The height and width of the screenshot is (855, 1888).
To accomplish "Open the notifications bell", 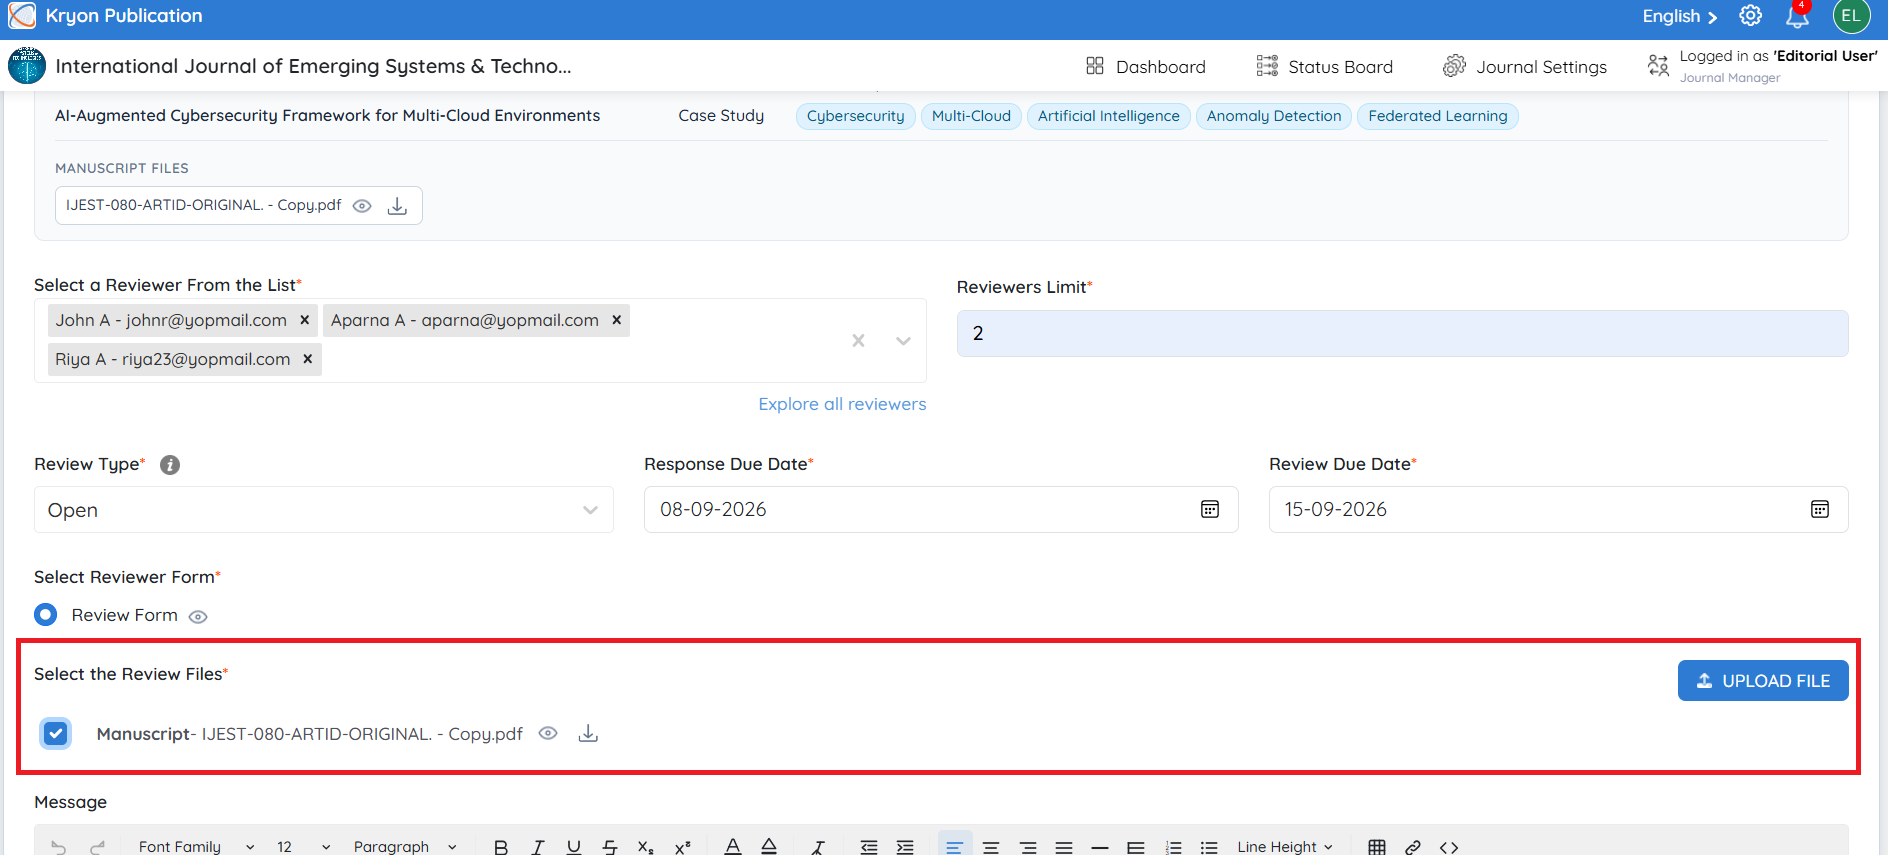I will [x=1797, y=16].
